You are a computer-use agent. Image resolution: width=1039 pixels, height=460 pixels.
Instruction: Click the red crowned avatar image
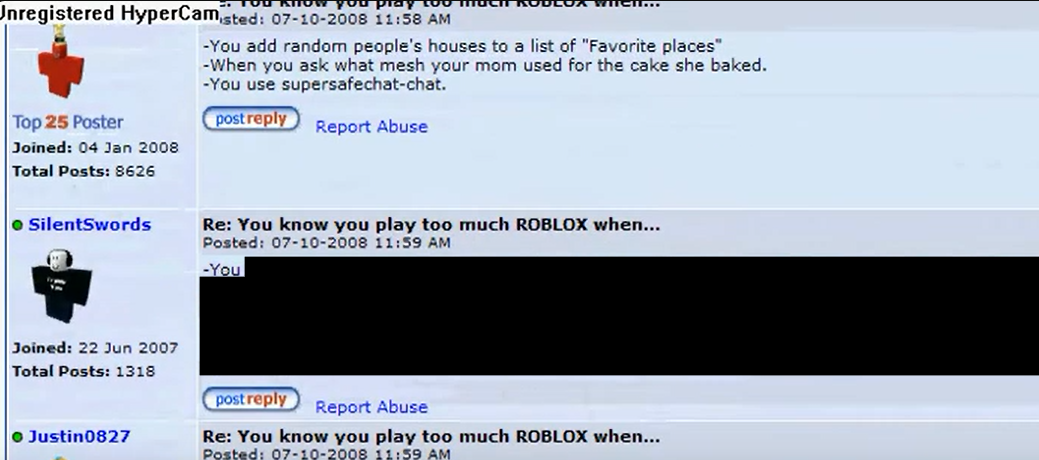coord(61,63)
